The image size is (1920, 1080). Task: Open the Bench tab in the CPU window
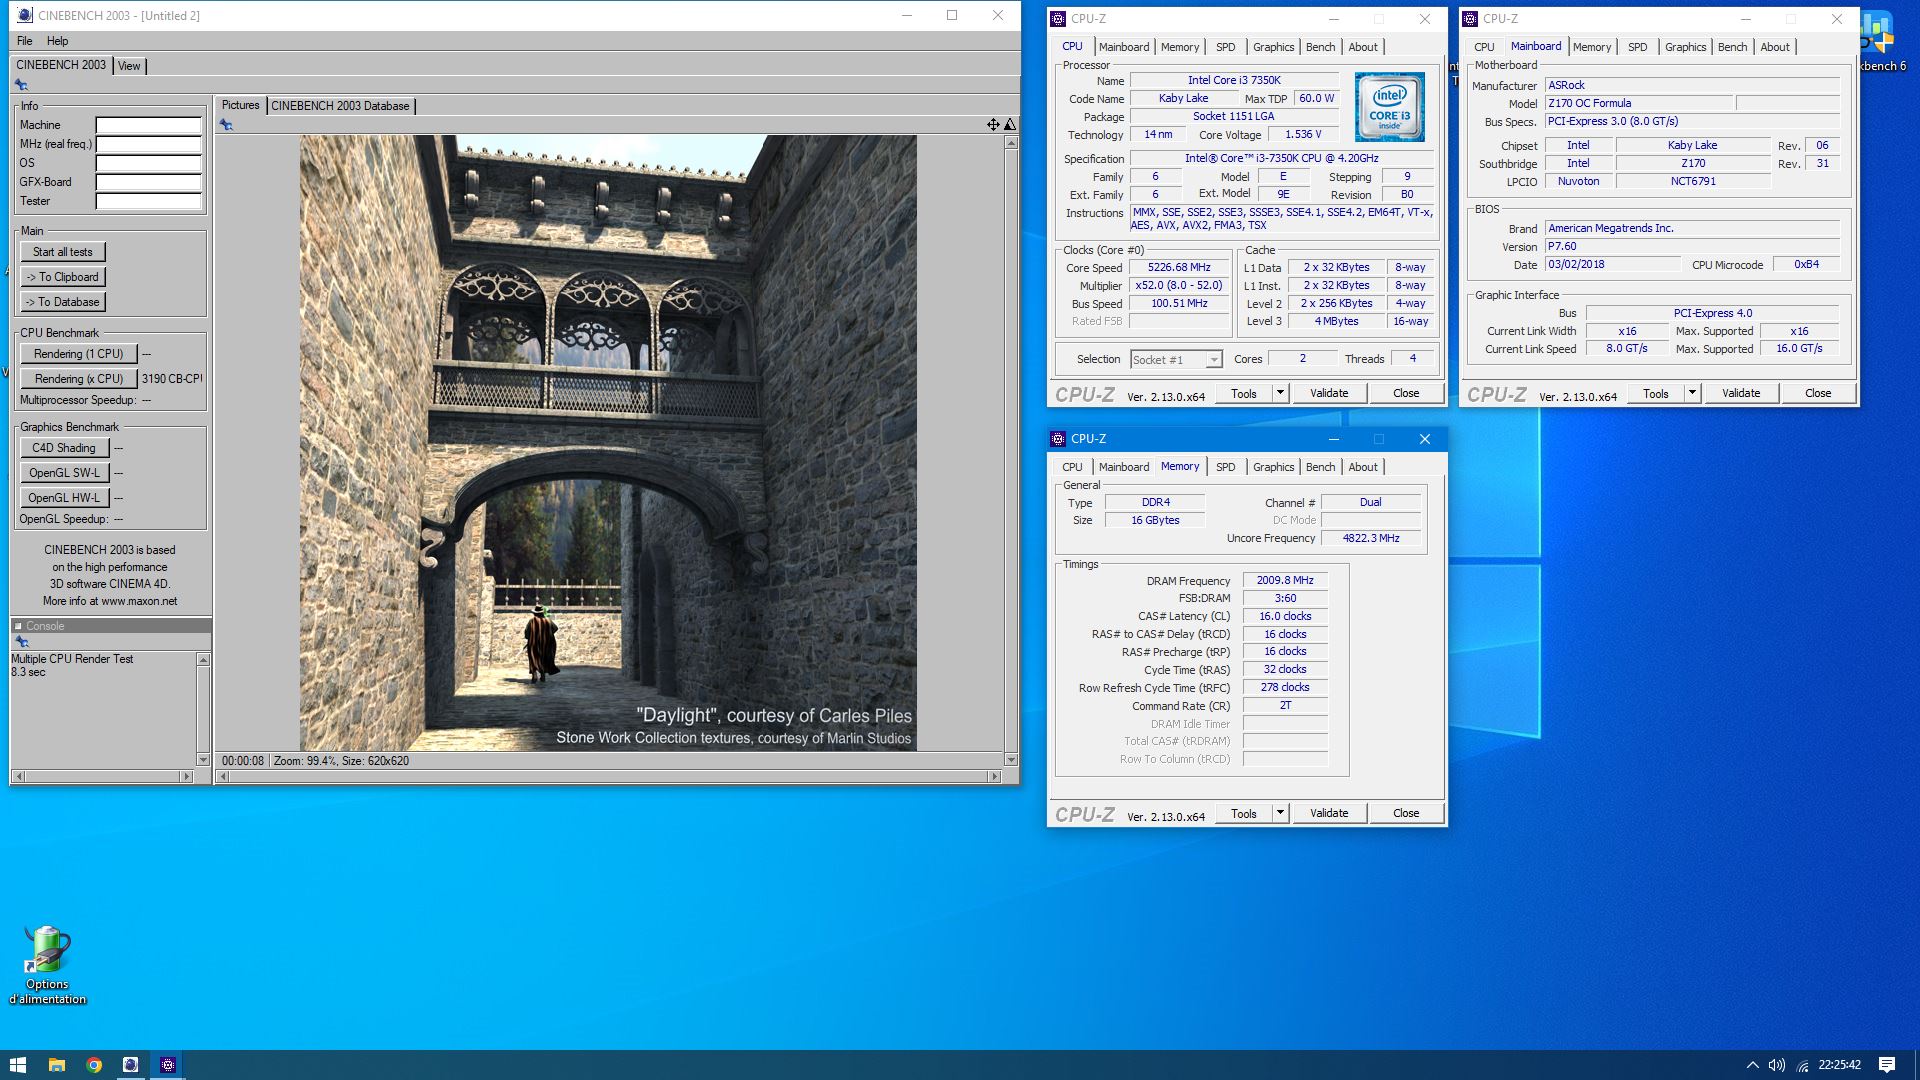coord(1320,47)
